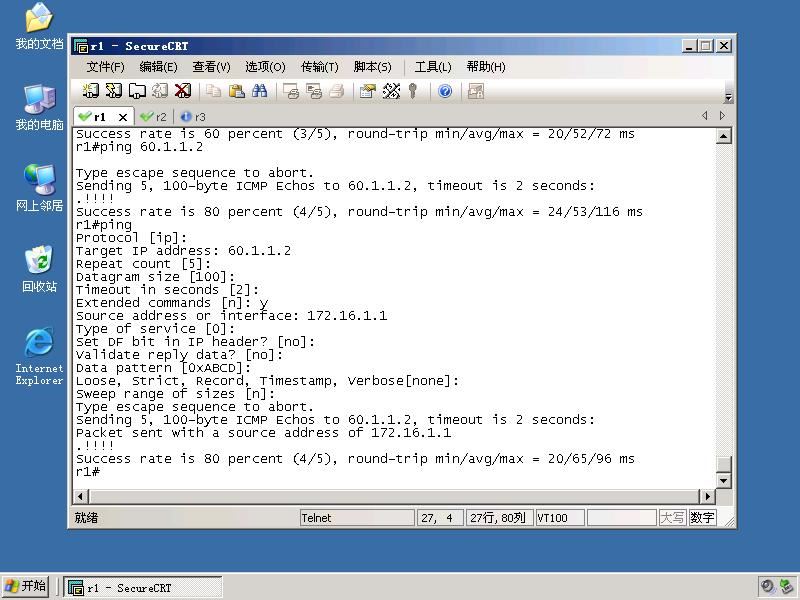Click the Copy toolbar icon
This screenshot has height=600, width=800.
pyautogui.click(x=213, y=91)
